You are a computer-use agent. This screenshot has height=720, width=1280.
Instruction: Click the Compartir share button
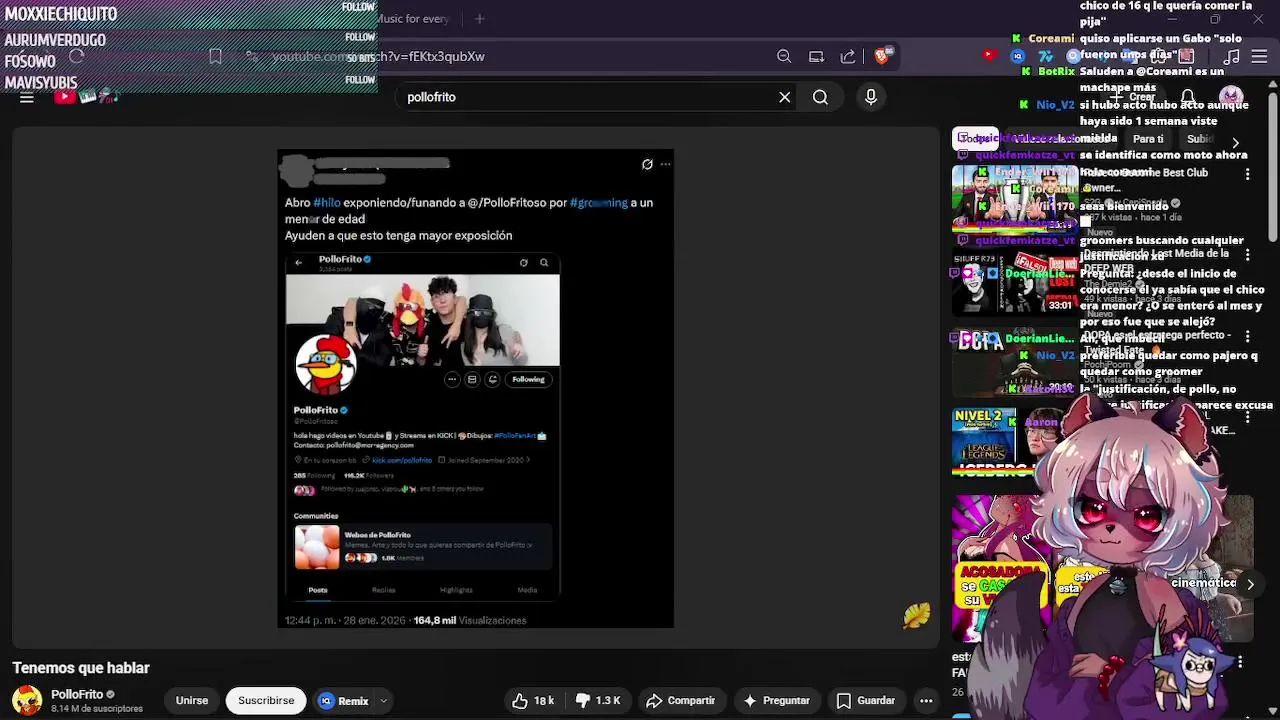680,701
